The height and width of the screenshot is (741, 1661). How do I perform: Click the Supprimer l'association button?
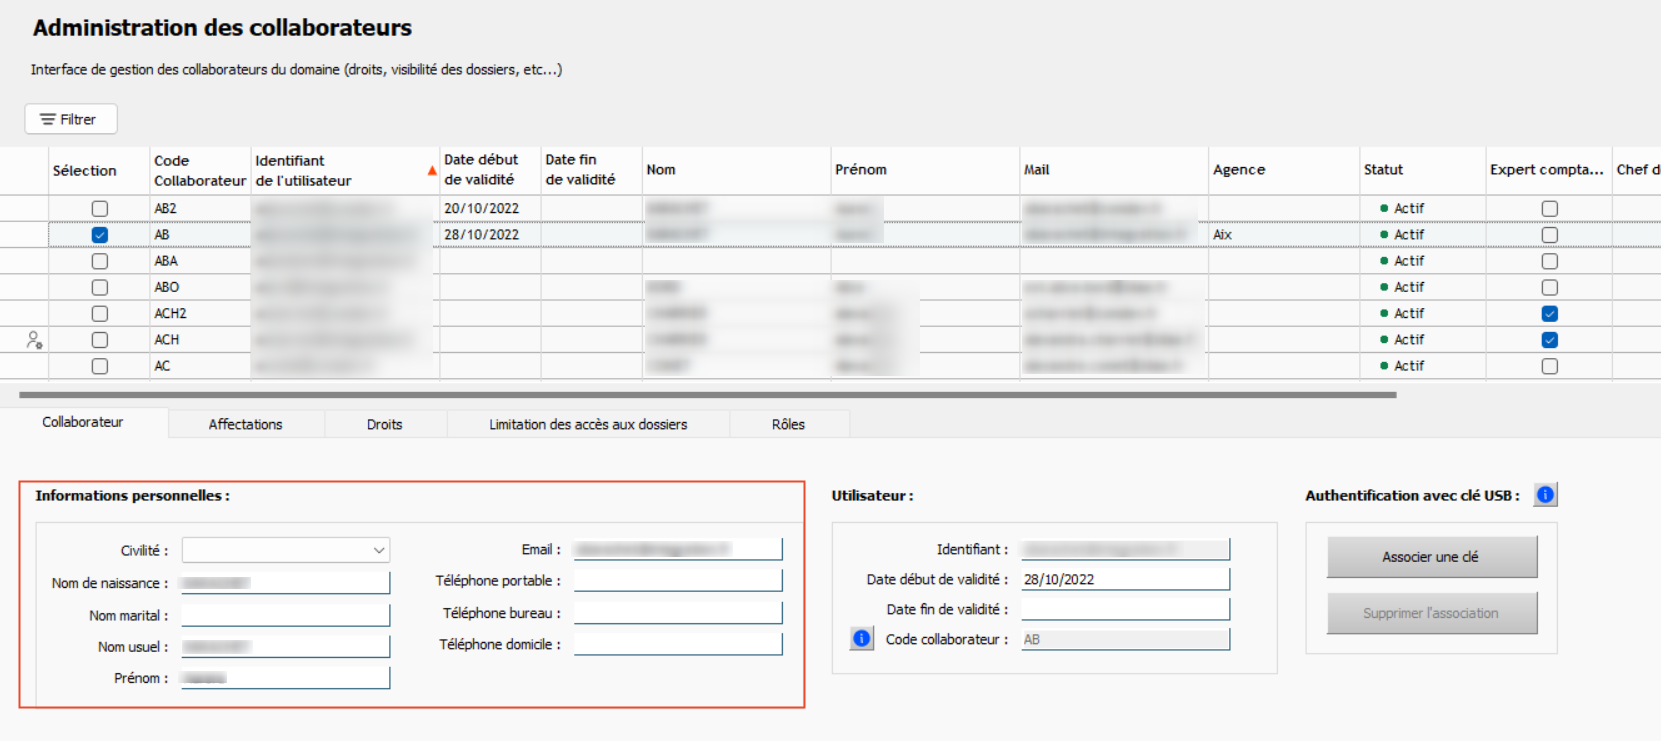pos(1430,613)
